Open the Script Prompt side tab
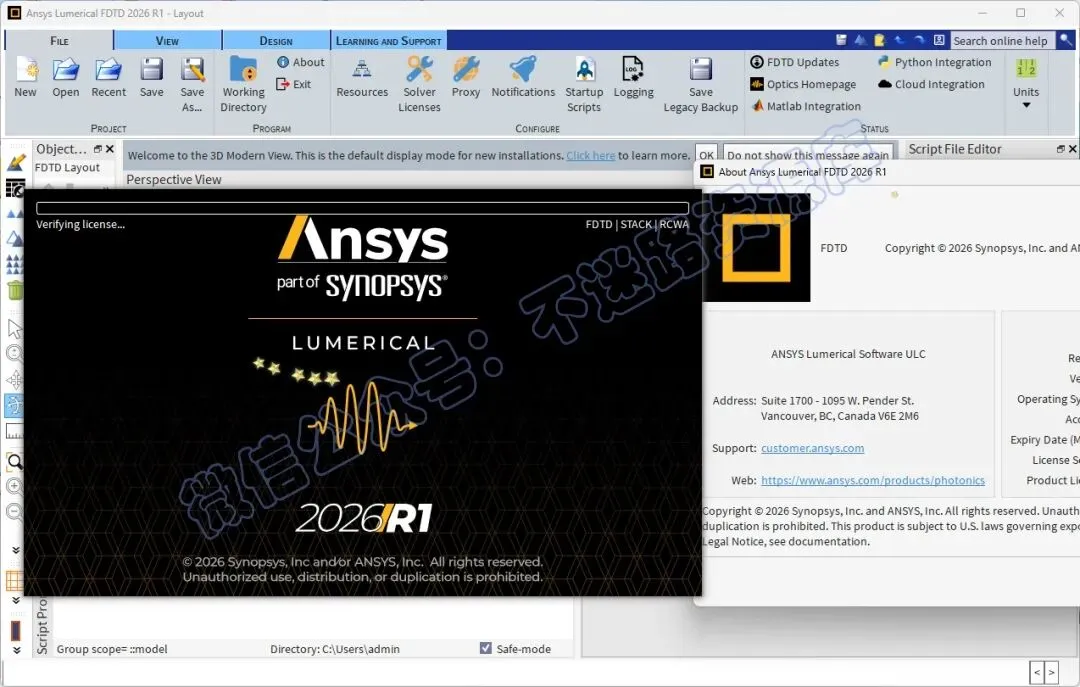Viewport: 1080px width, 687px height. click(x=42, y=626)
